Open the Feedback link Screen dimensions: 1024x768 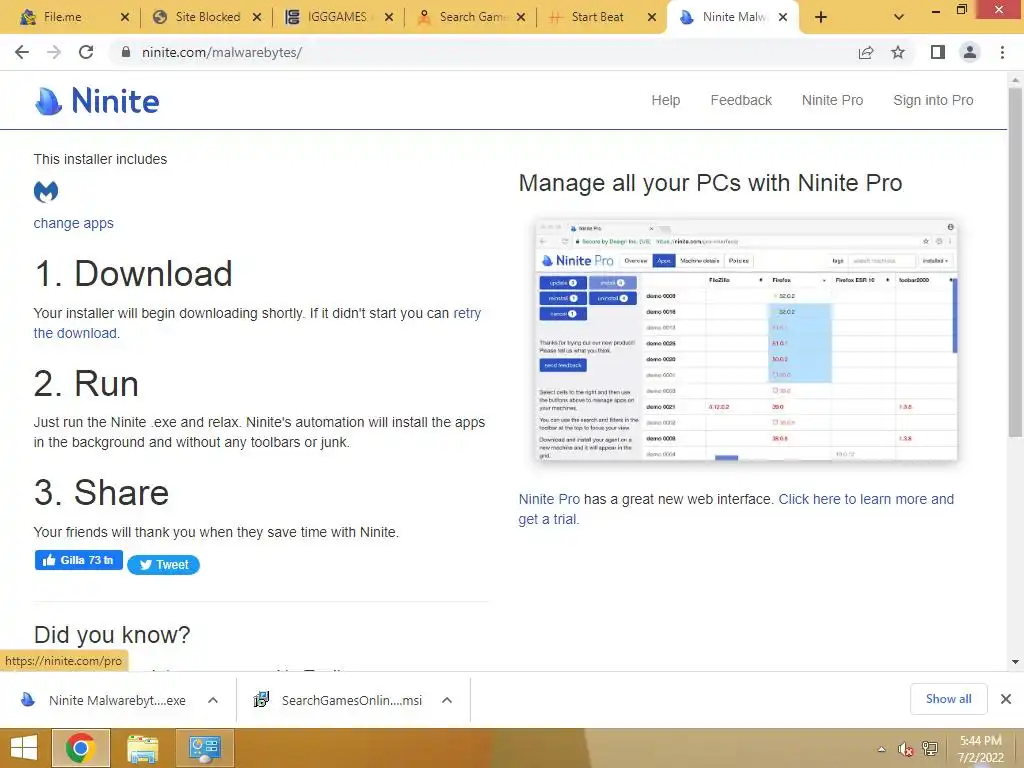(741, 100)
